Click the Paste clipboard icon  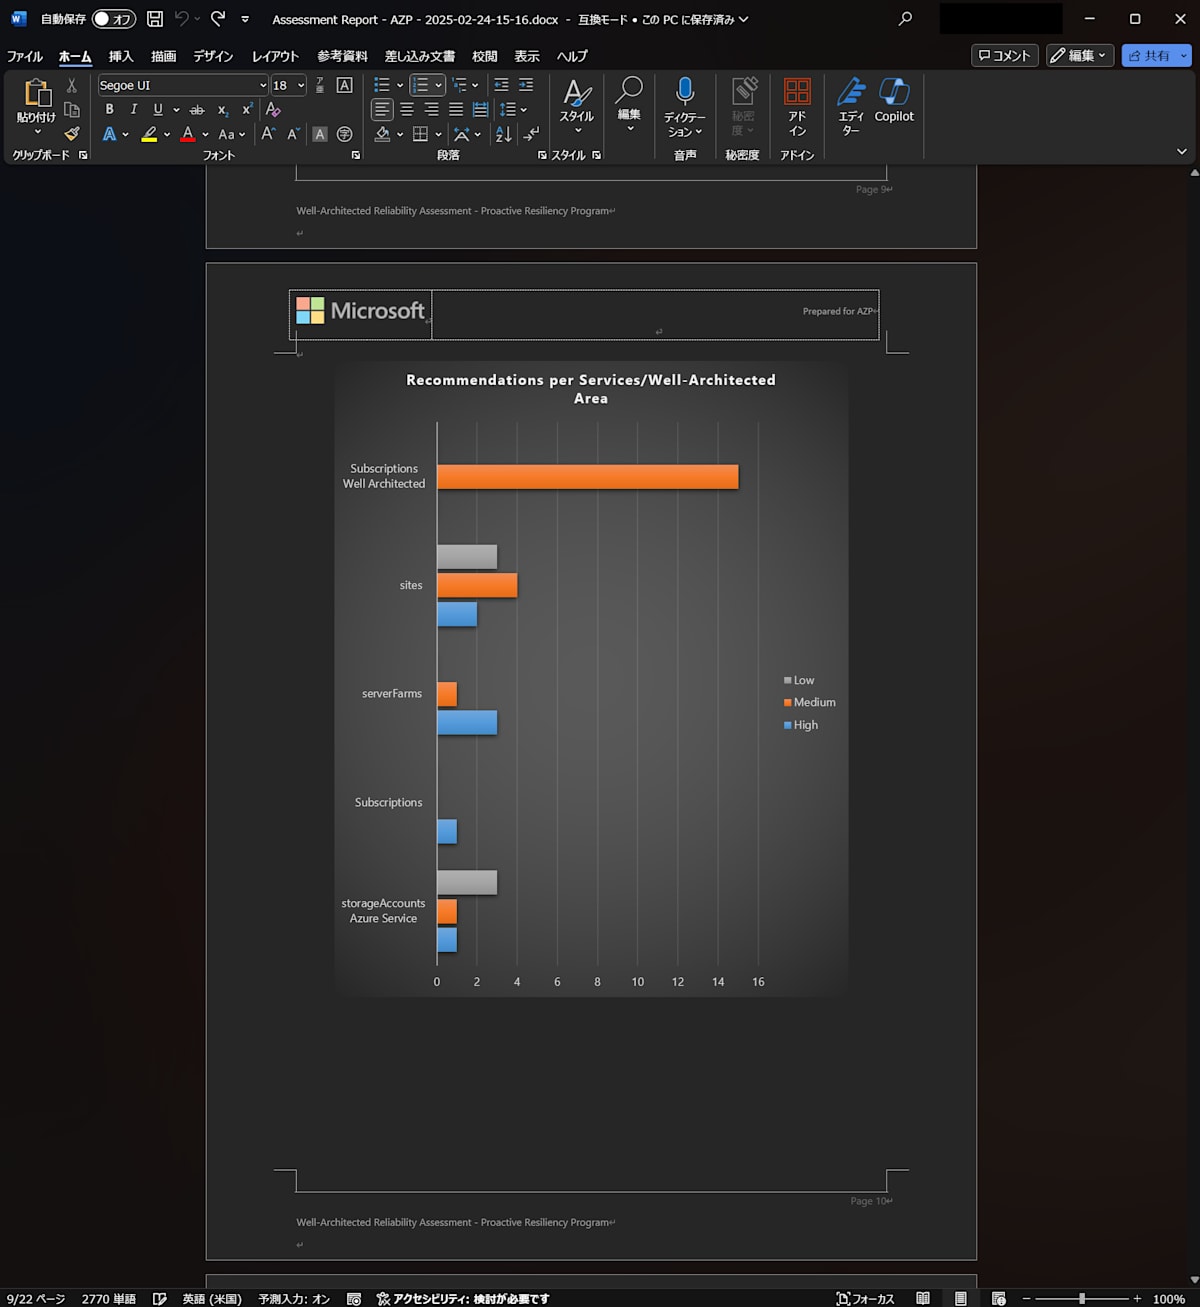[x=37, y=93]
